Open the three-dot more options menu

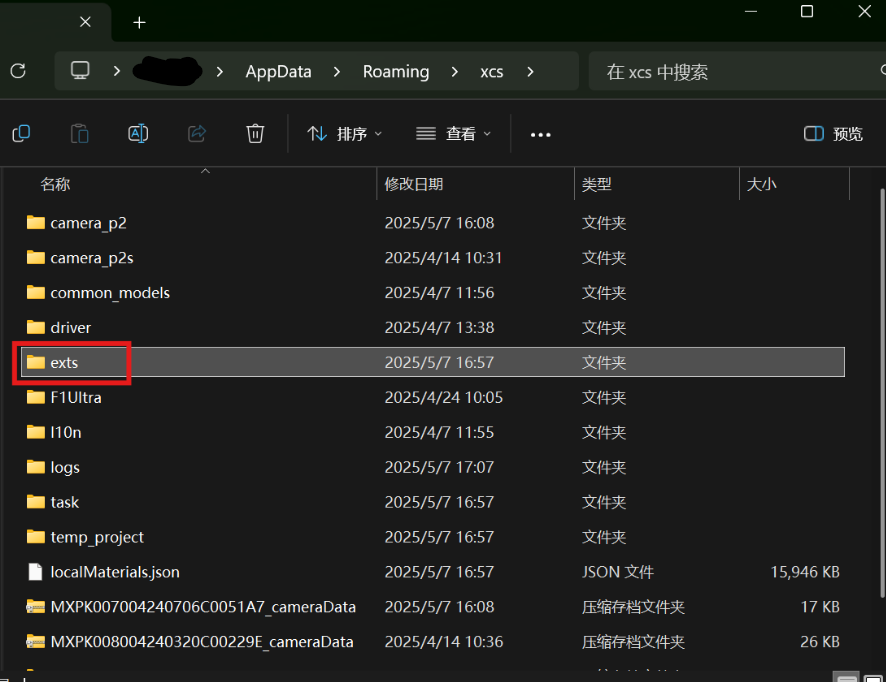[540, 134]
